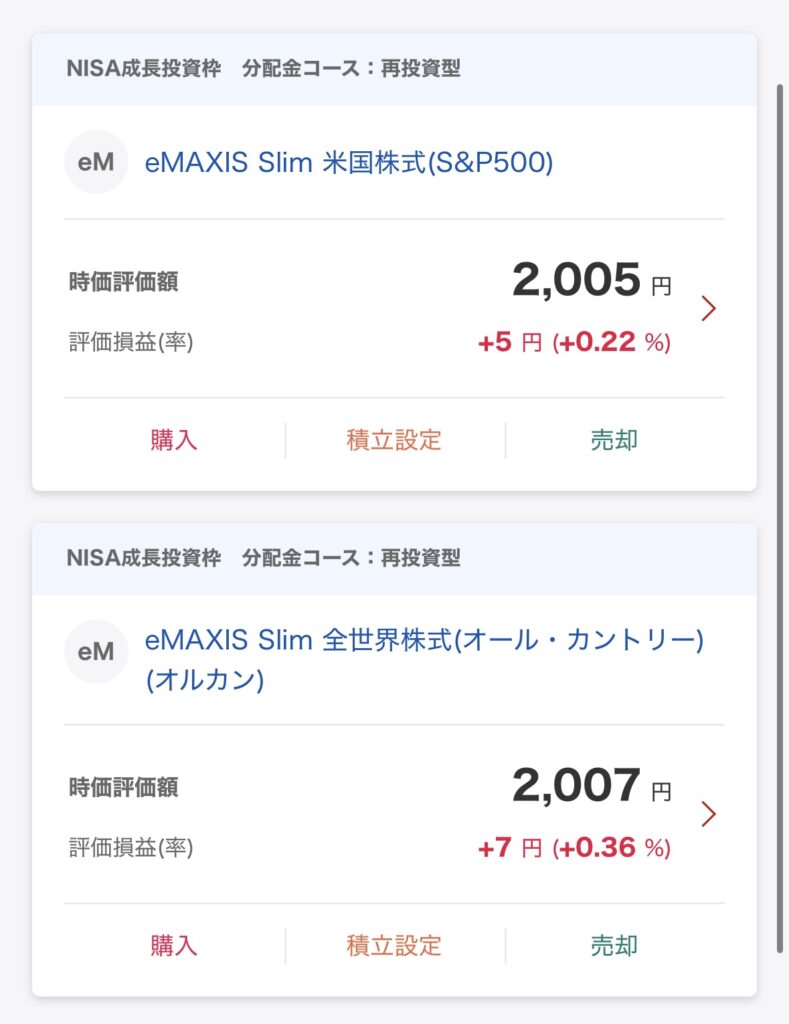The height and width of the screenshot is (1024, 789).
Task: Open eMAXIS Slim 米国株式(S&P500) fund link
Action: click(x=349, y=162)
